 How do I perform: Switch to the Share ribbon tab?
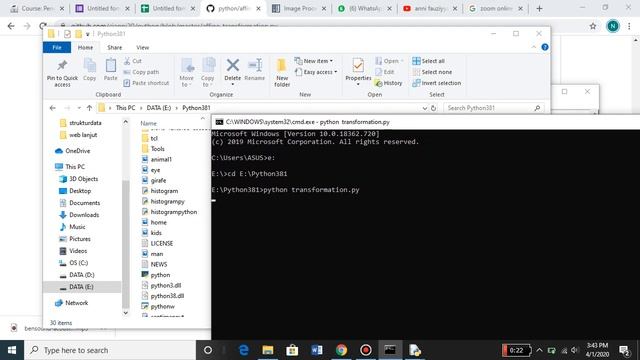(115, 47)
